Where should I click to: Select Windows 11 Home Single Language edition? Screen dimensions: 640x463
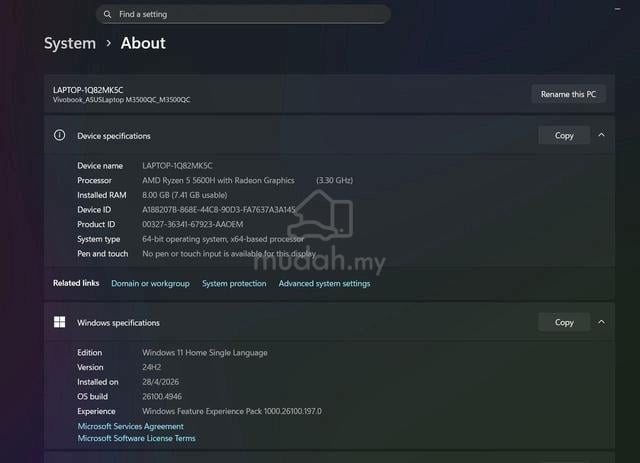coord(205,353)
